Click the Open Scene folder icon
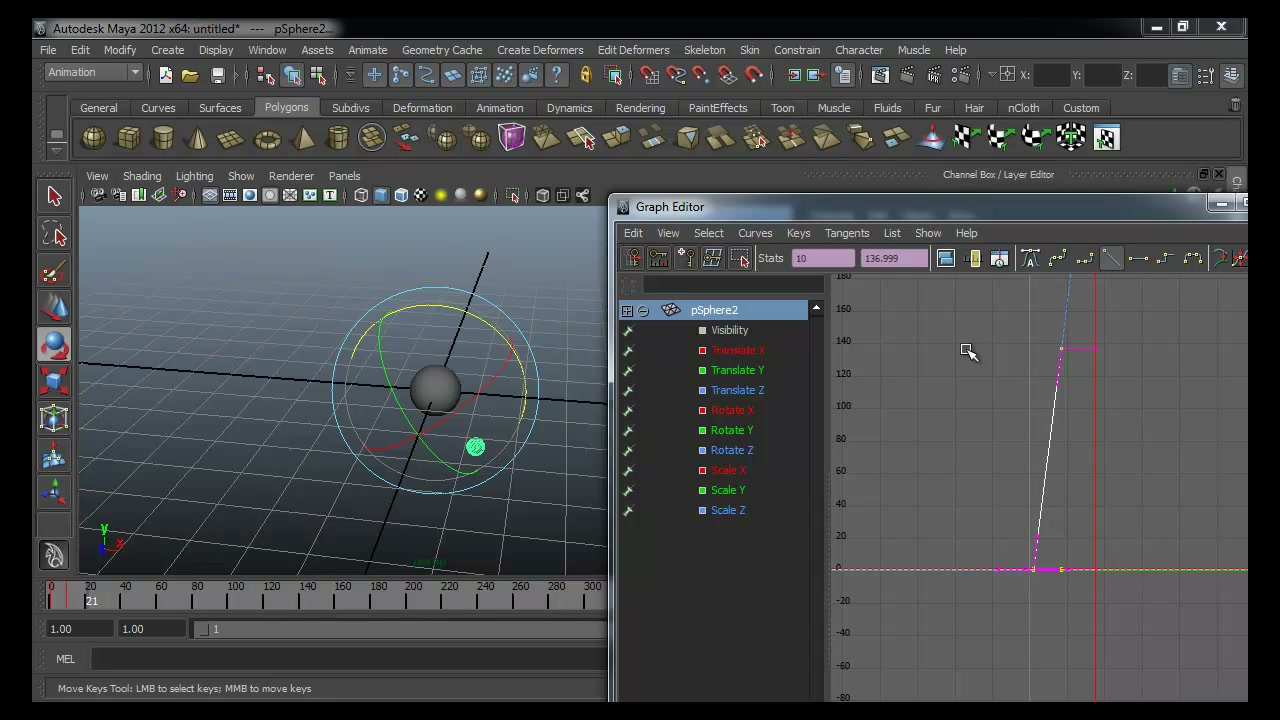Viewport: 1280px width, 720px height. tap(190, 75)
